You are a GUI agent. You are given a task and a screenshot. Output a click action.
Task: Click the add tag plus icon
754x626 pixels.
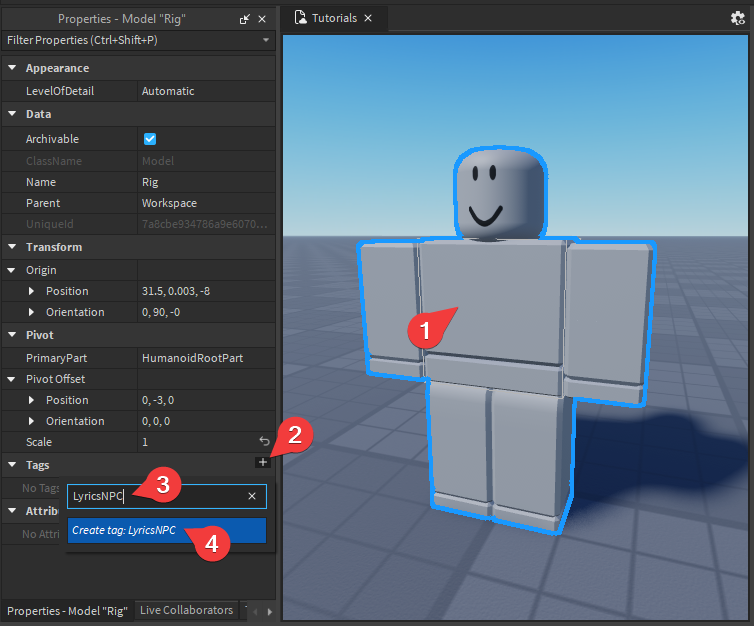click(x=262, y=462)
